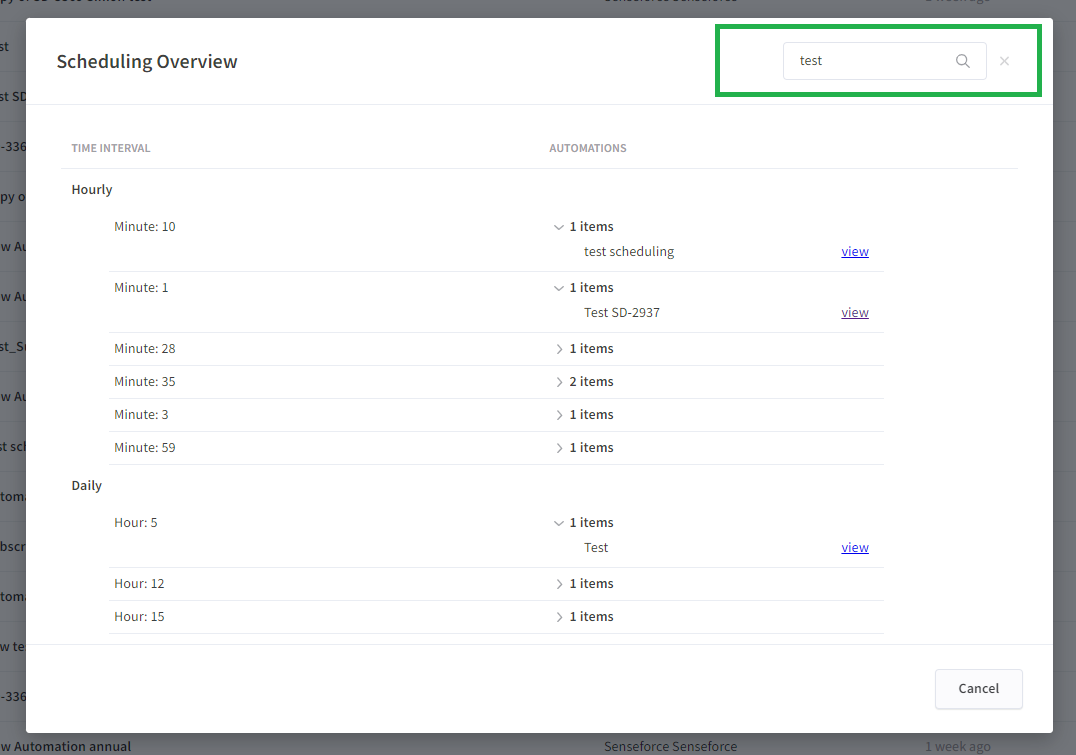Click the Automations column header

[588, 148]
